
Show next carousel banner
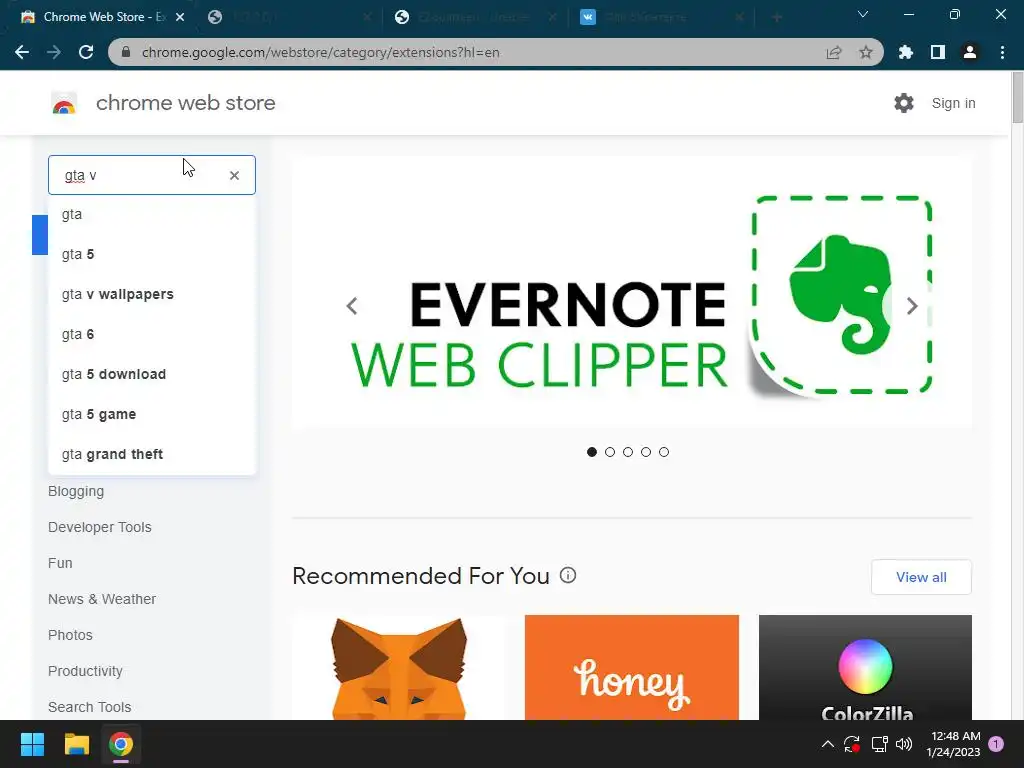click(912, 306)
